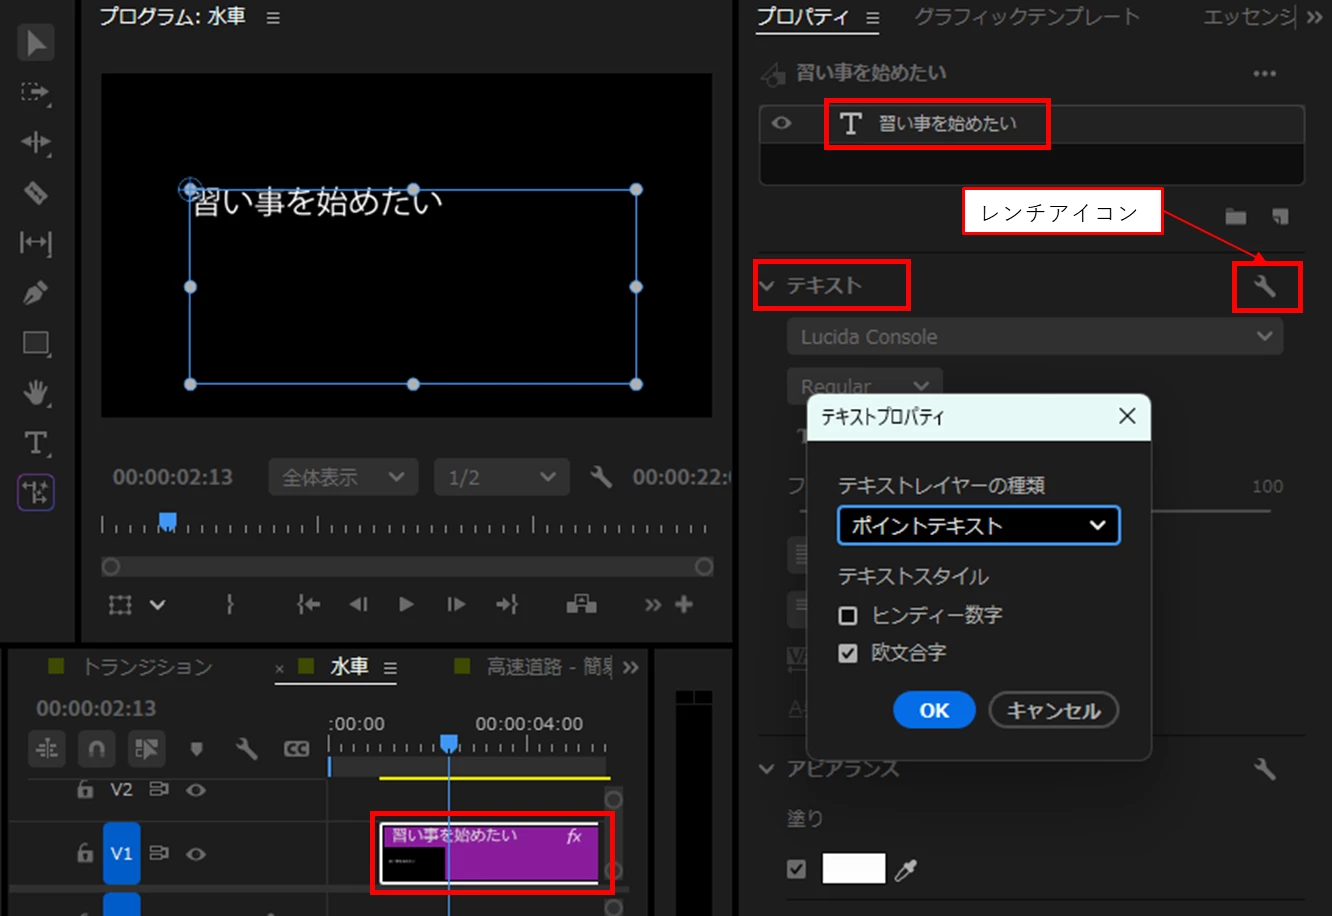
Task: Select the 習い事を始めたい text layer row
Action: point(1032,124)
